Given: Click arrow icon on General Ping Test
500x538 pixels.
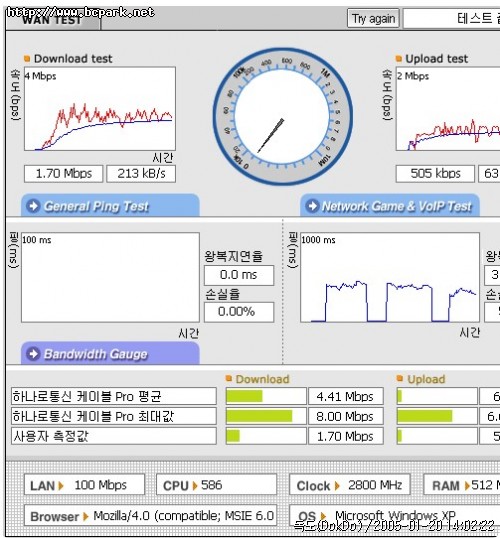Looking at the screenshot, I should tap(33, 206).
